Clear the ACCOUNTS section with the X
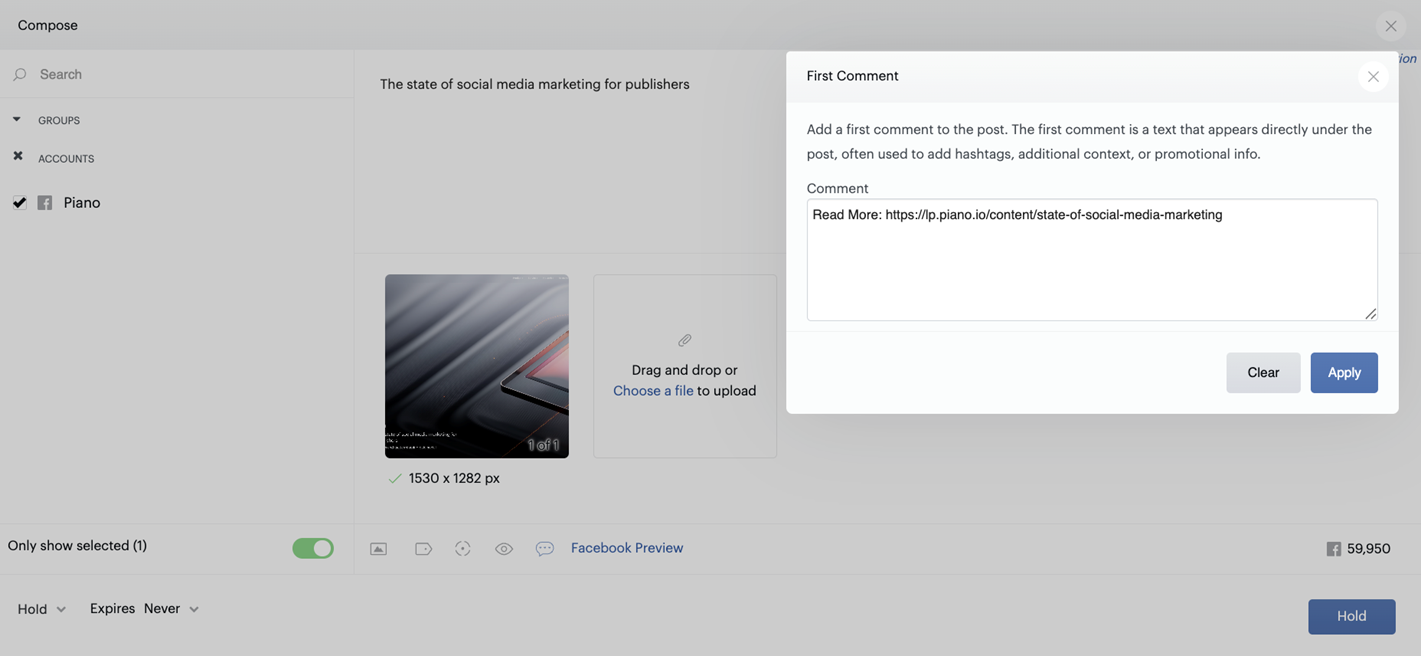The height and width of the screenshot is (656, 1421). tap(18, 157)
